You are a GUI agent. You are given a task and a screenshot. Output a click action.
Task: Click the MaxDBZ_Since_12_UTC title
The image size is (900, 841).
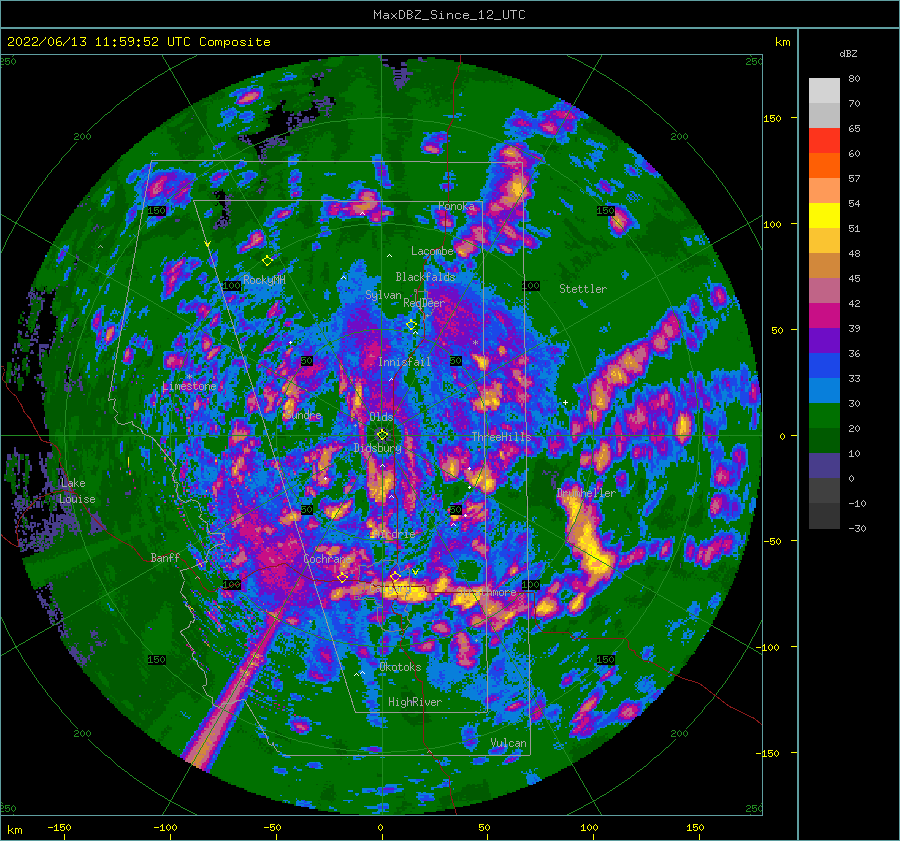pos(449,15)
